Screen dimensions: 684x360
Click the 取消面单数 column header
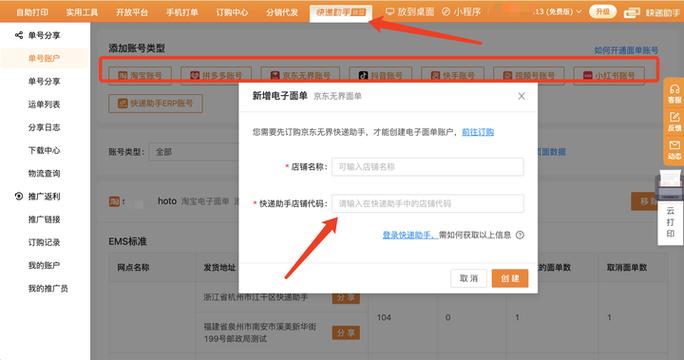click(x=627, y=267)
